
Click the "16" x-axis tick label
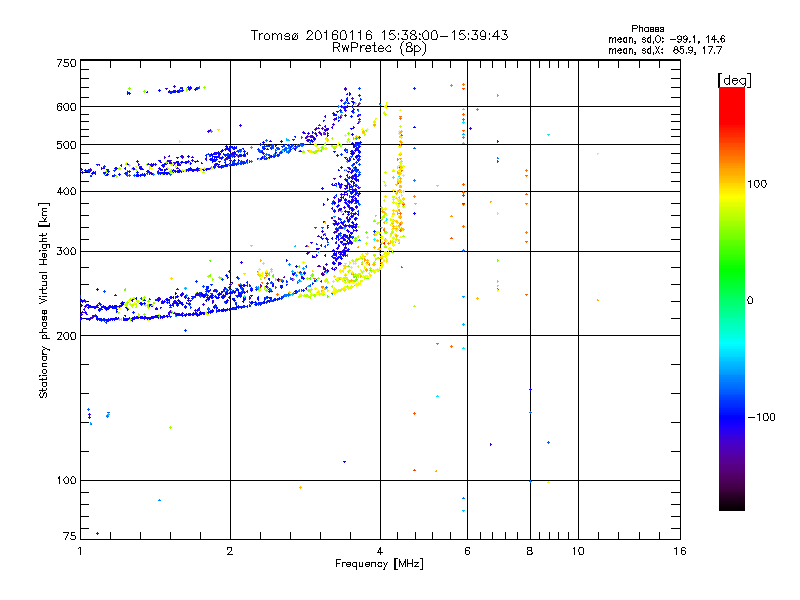tap(680, 551)
